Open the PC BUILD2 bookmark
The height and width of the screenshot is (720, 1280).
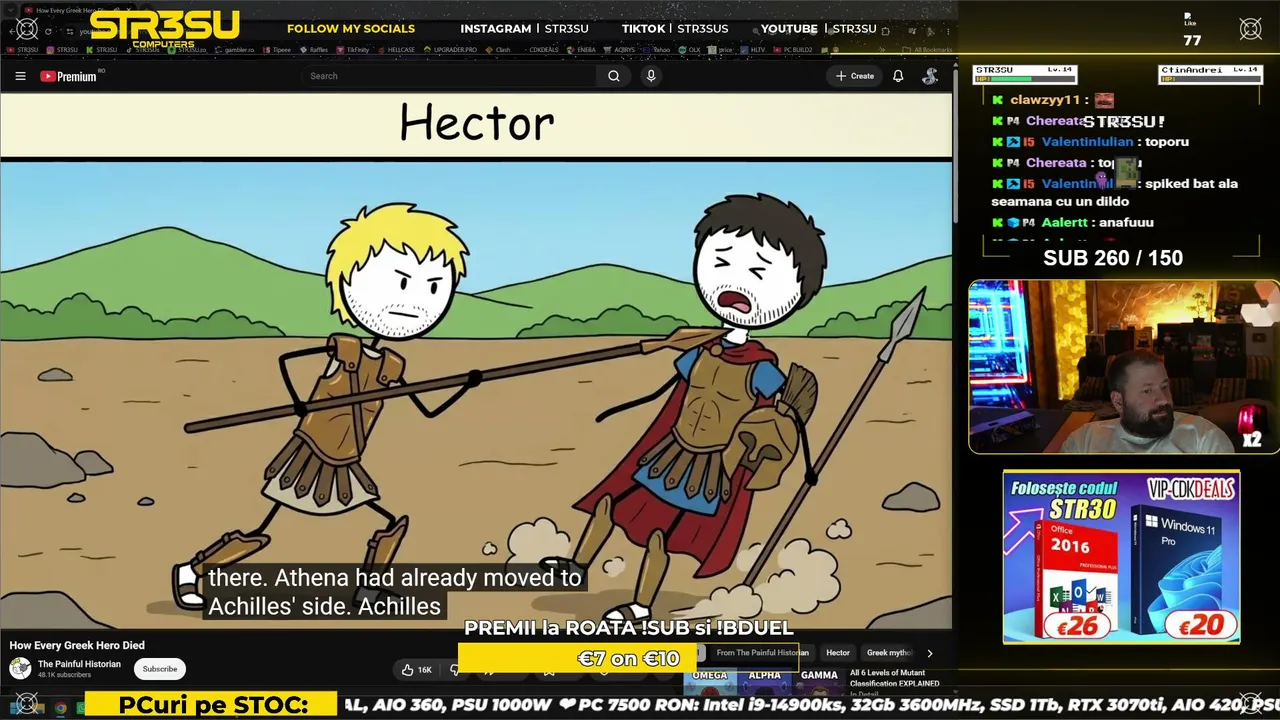click(793, 50)
